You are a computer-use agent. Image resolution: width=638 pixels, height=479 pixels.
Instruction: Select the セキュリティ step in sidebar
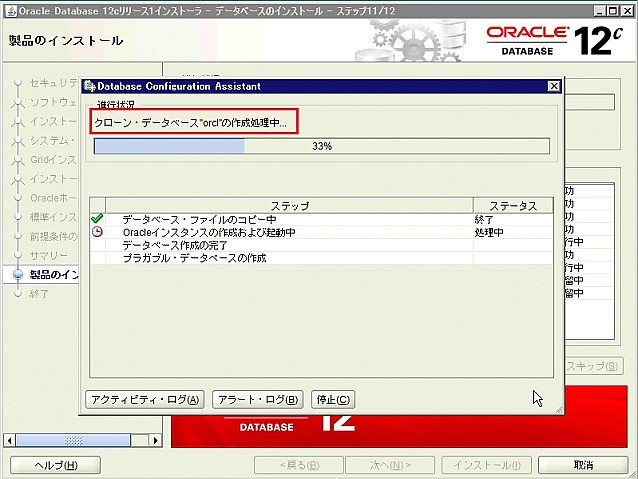click(53, 83)
